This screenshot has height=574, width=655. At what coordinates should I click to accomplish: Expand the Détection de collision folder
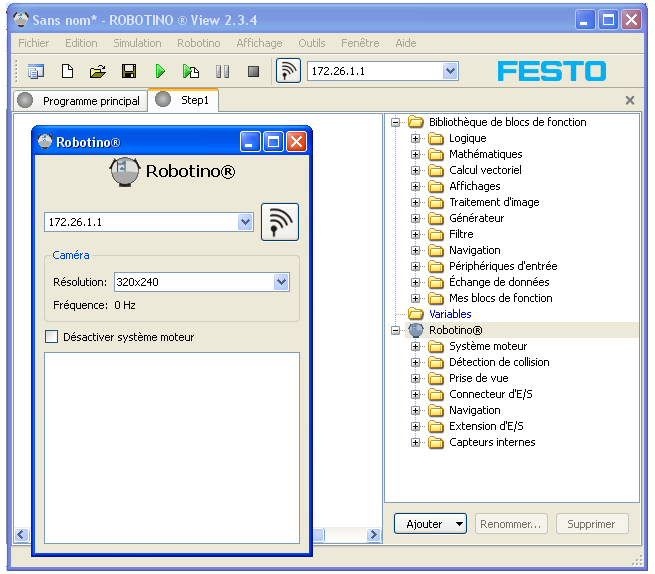[415, 363]
